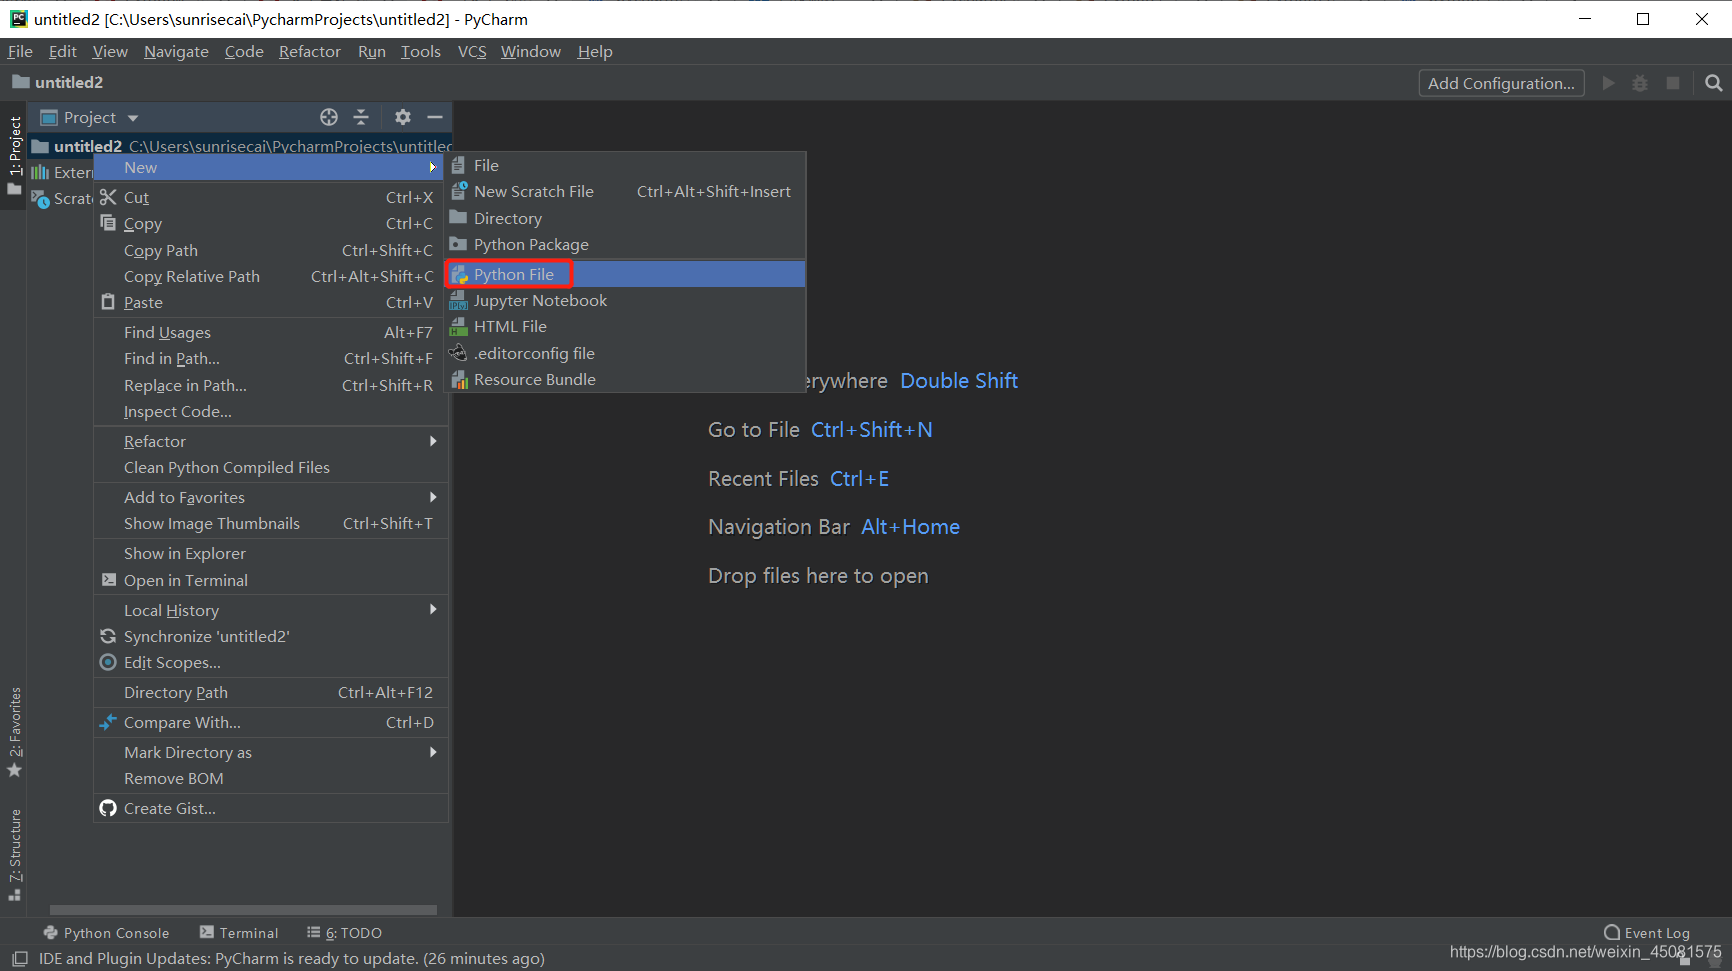Screen dimensions: 1732x971
Task: Toggle the Structure side tab
Action: (14, 855)
